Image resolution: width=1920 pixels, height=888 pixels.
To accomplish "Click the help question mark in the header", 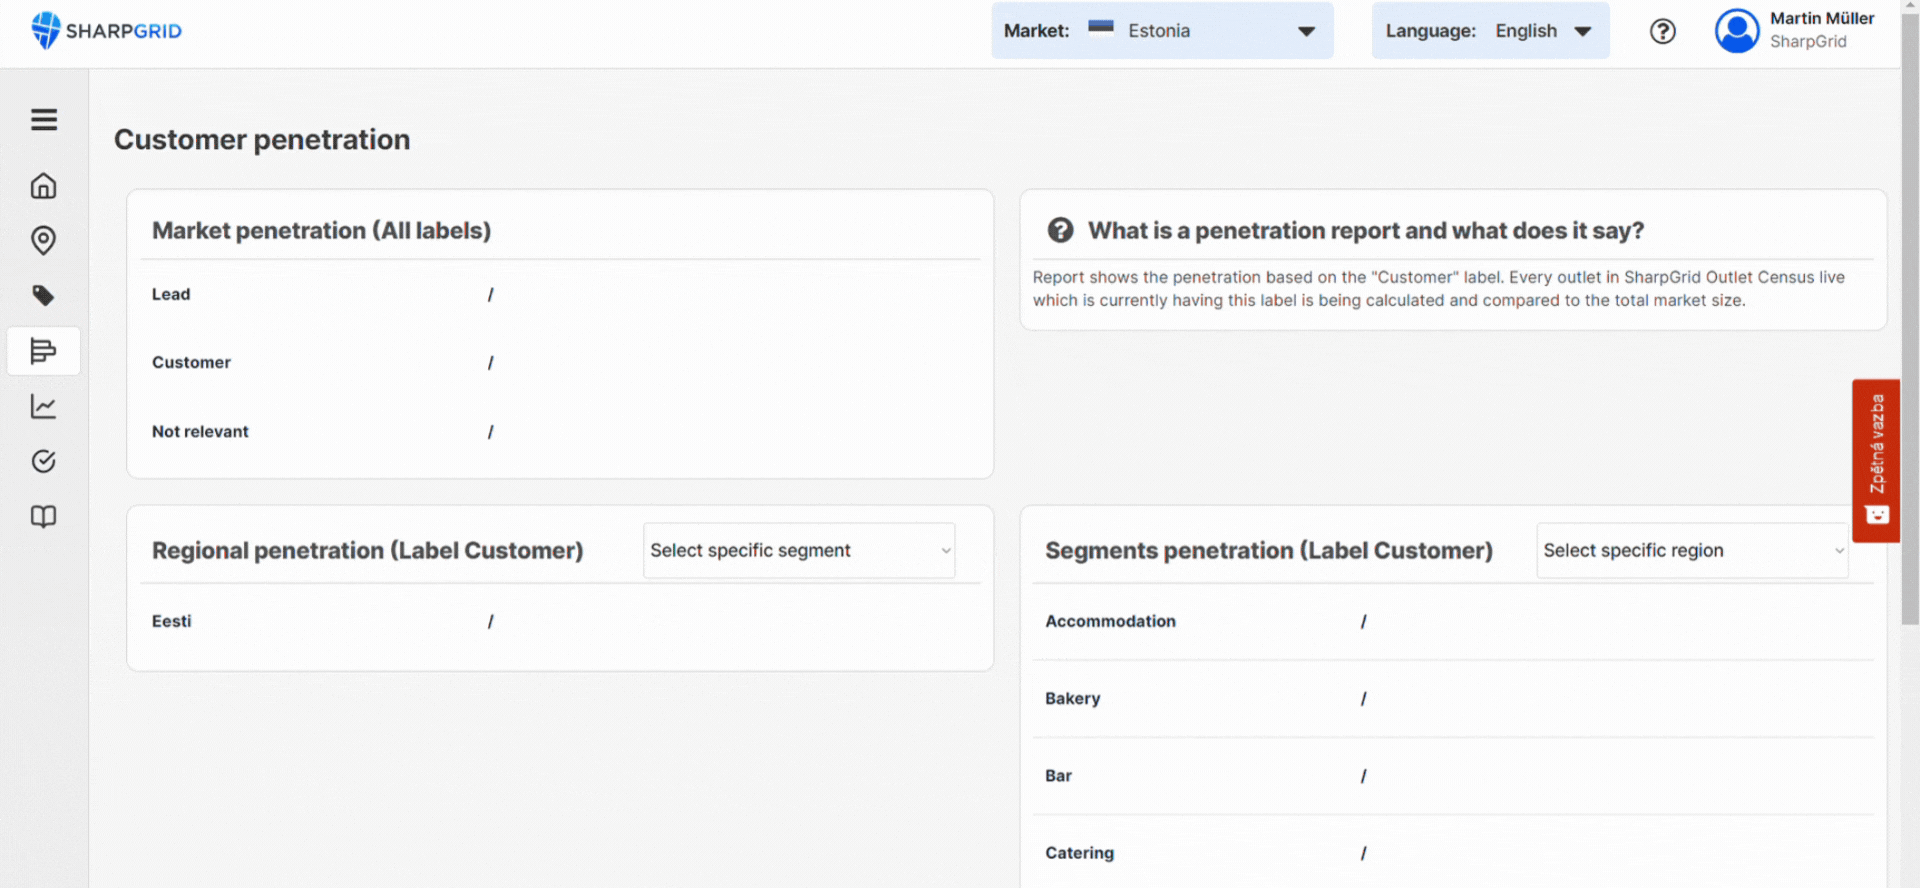I will tap(1662, 31).
